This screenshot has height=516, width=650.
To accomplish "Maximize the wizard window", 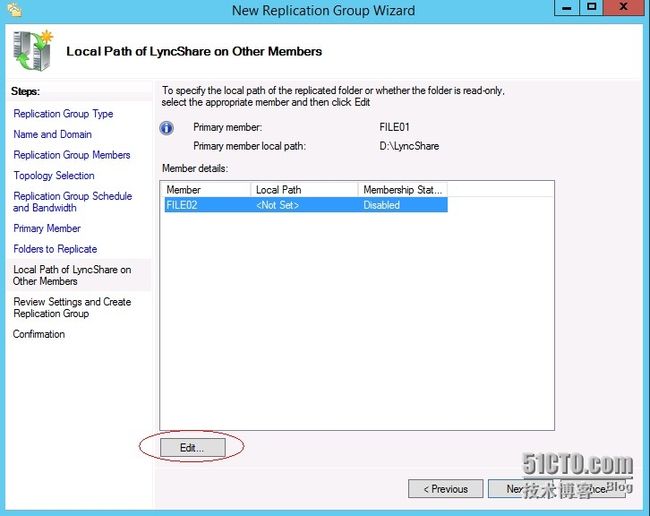I will (x=592, y=8).
